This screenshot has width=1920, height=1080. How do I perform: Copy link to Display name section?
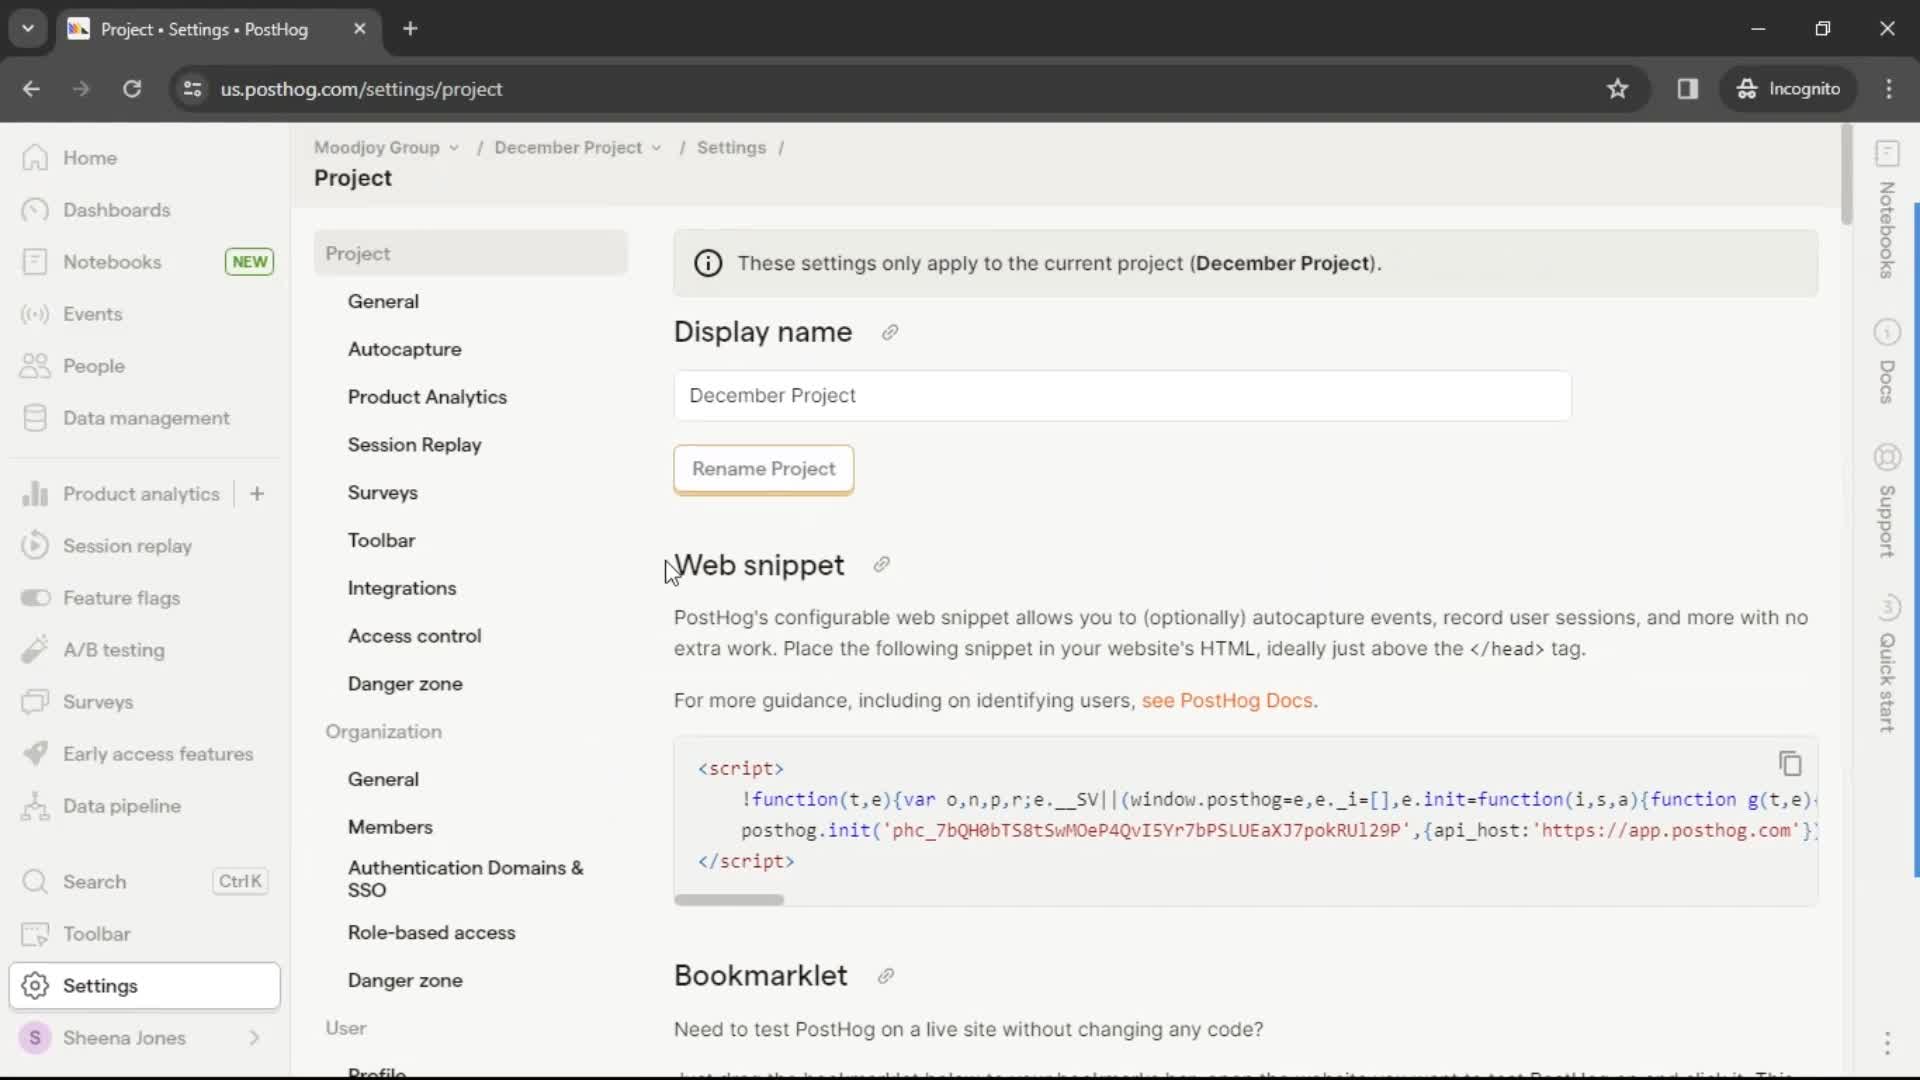tap(890, 333)
